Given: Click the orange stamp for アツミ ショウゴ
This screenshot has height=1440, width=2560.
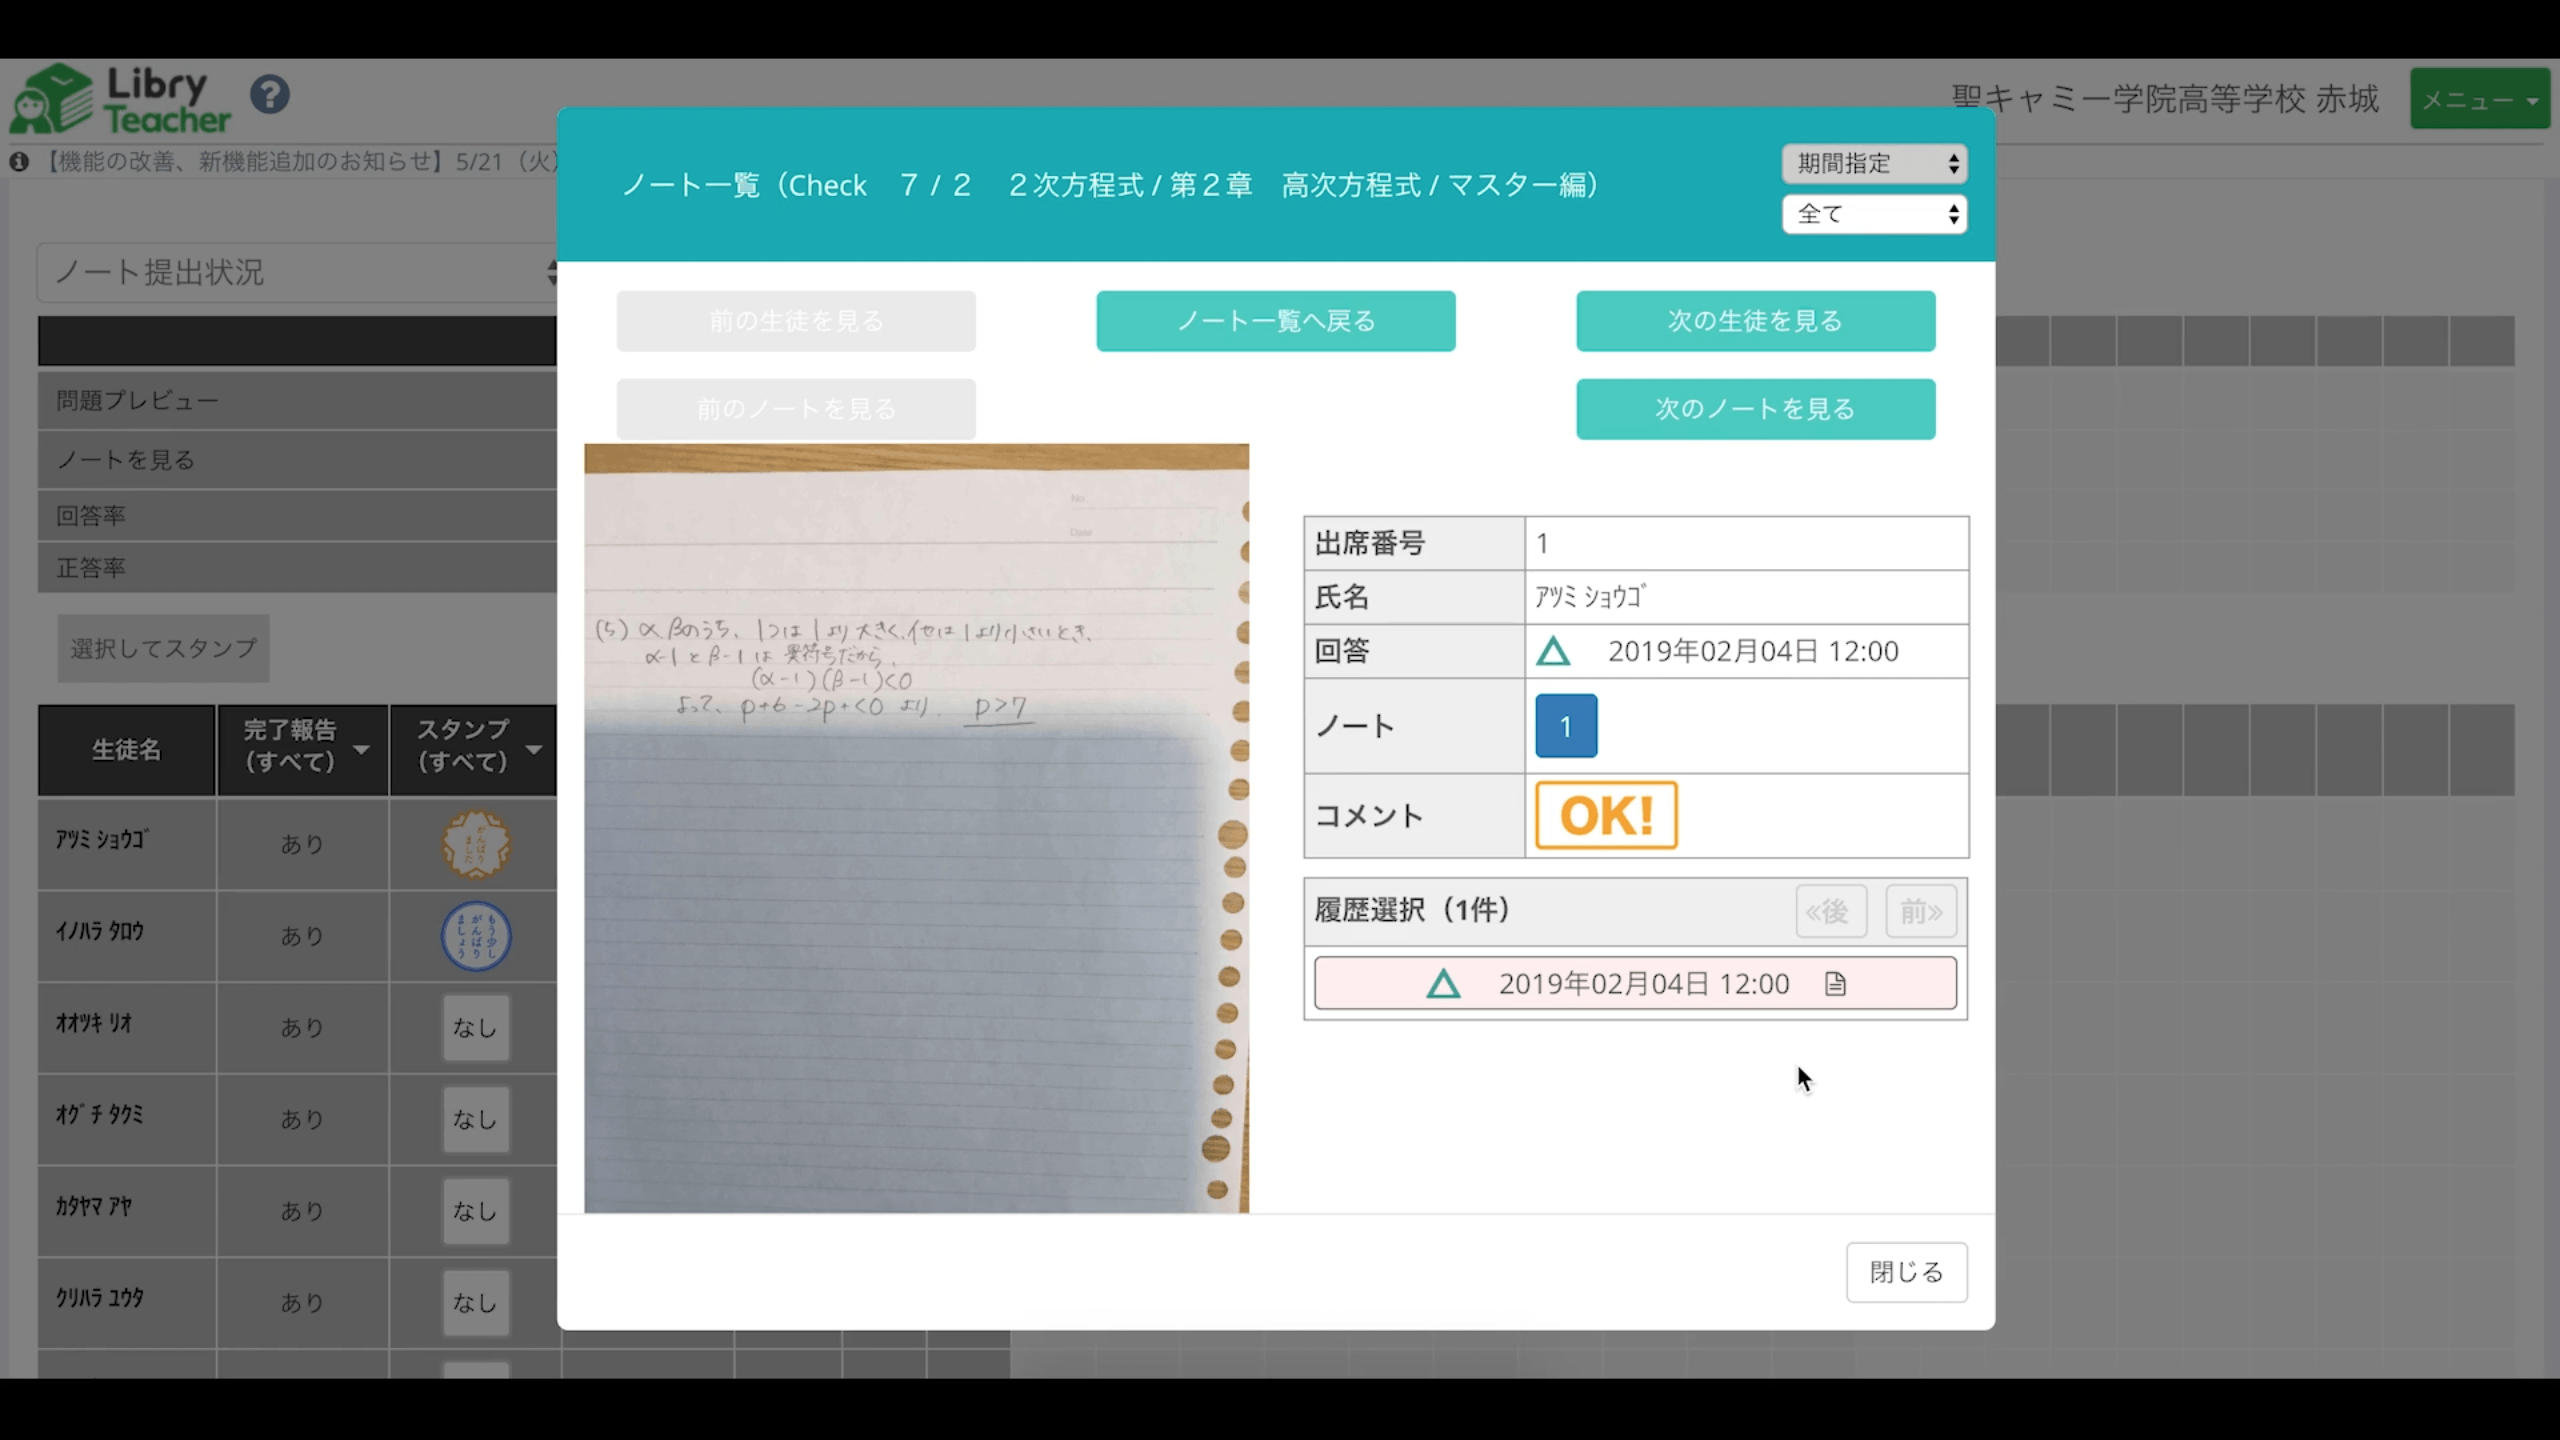Looking at the screenshot, I should coord(476,844).
